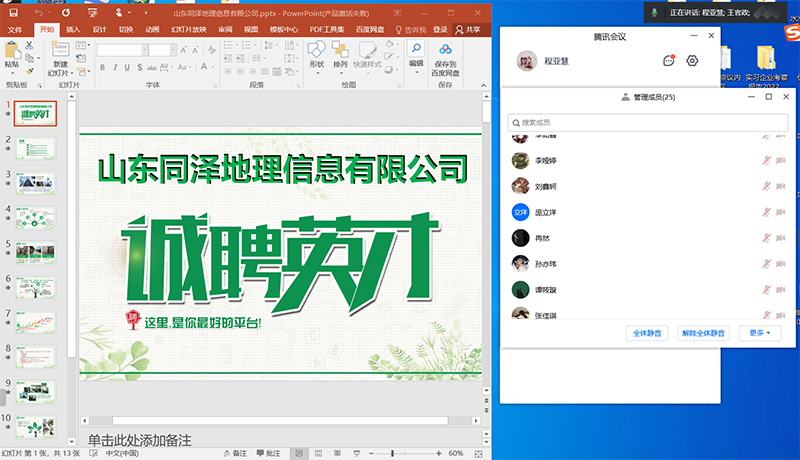This screenshot has width=800, height=460.
Task: Open Tencent Meeting settings gear icon
Action: pyautogui.click(x=692, y=61)
